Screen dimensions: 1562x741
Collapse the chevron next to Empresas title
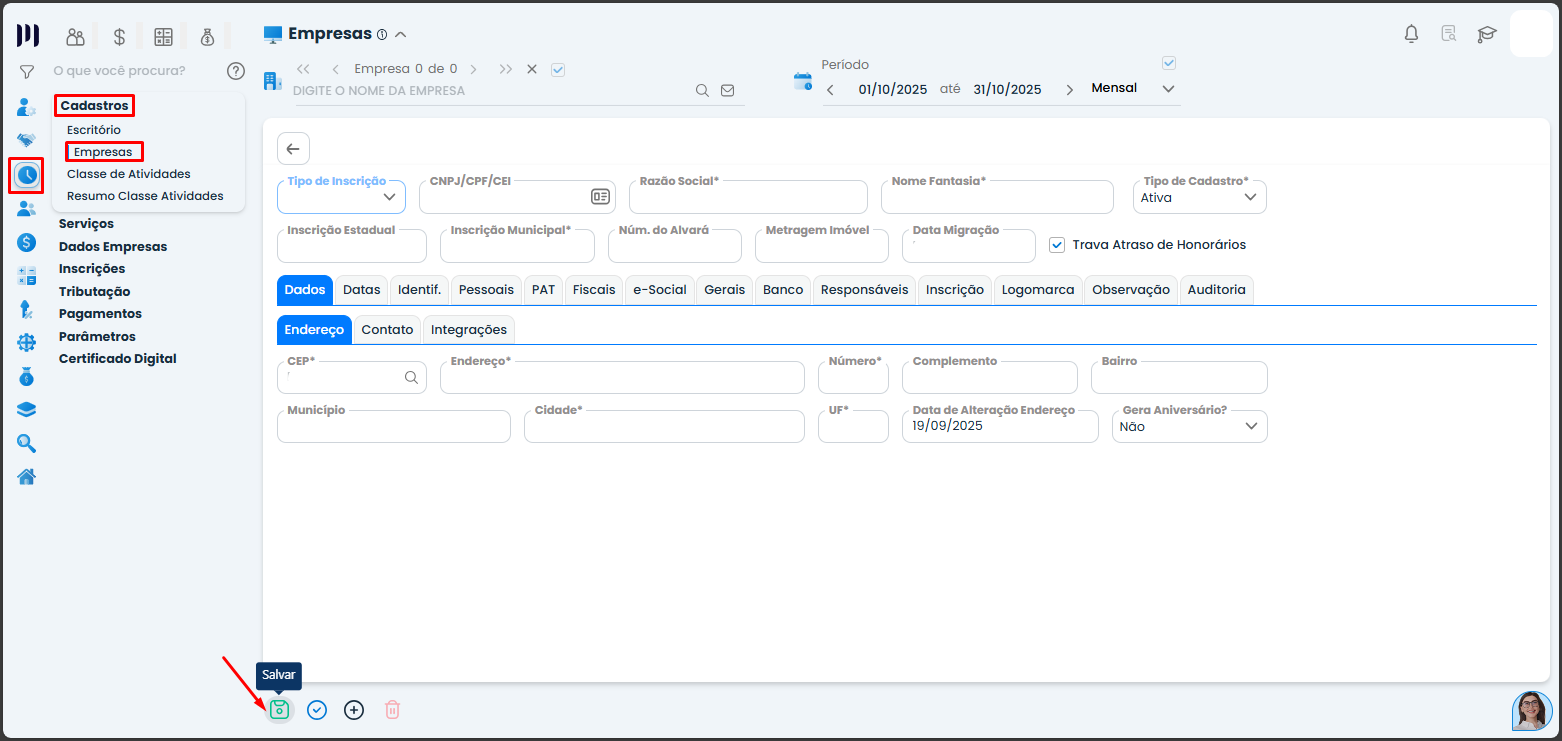click(401, 34)
